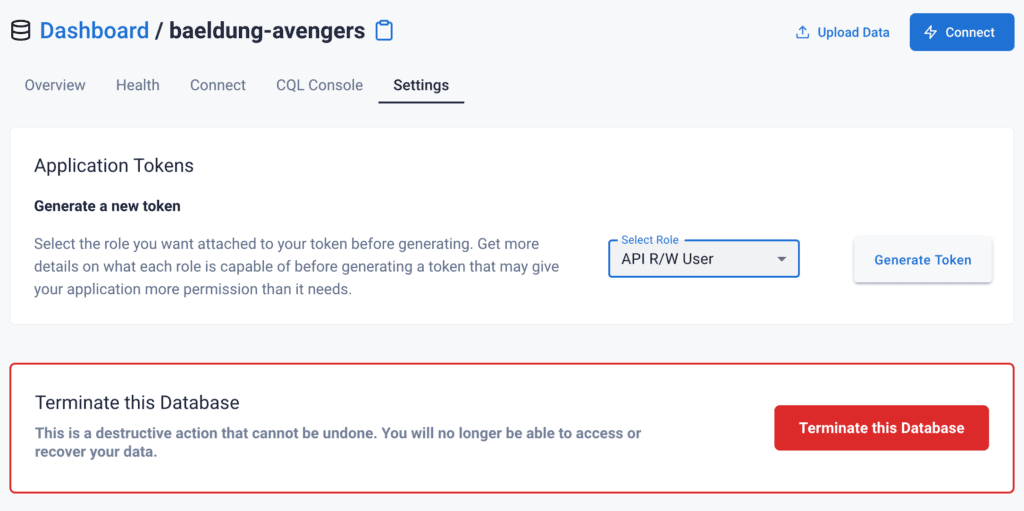1024x511 pixels.
Task: Open the Select Role combo box
Action: [690, 259]
